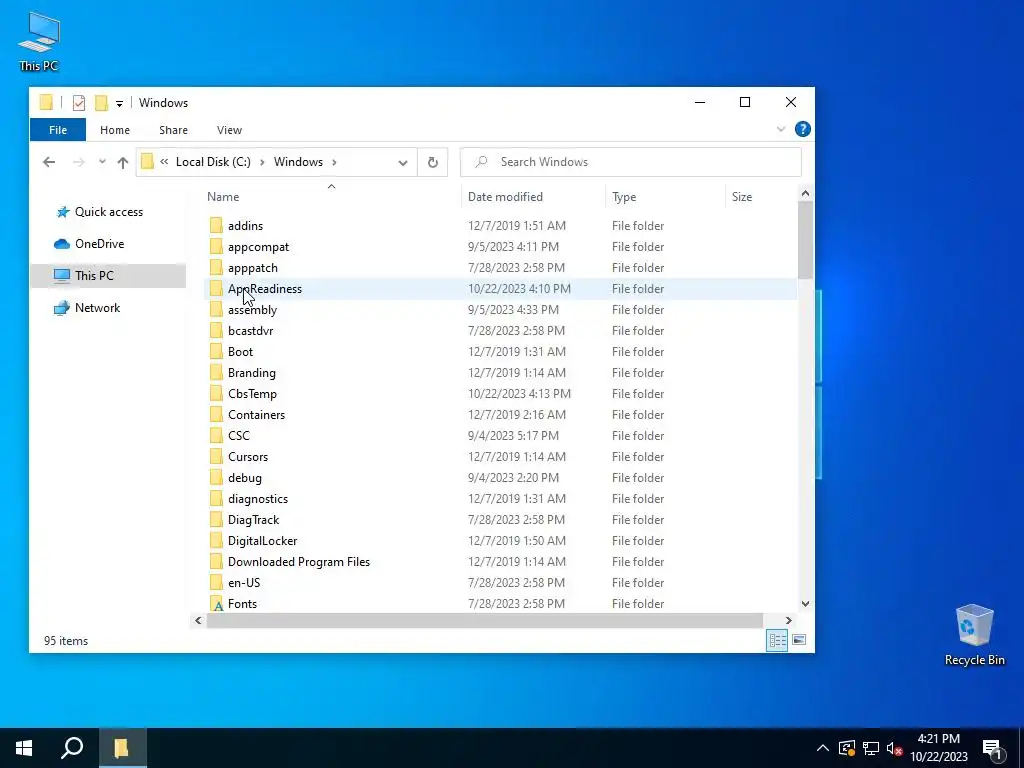Go back with the left arrow
The height and width of the screenshot is (768, 1024).
[x=49, y=162]
